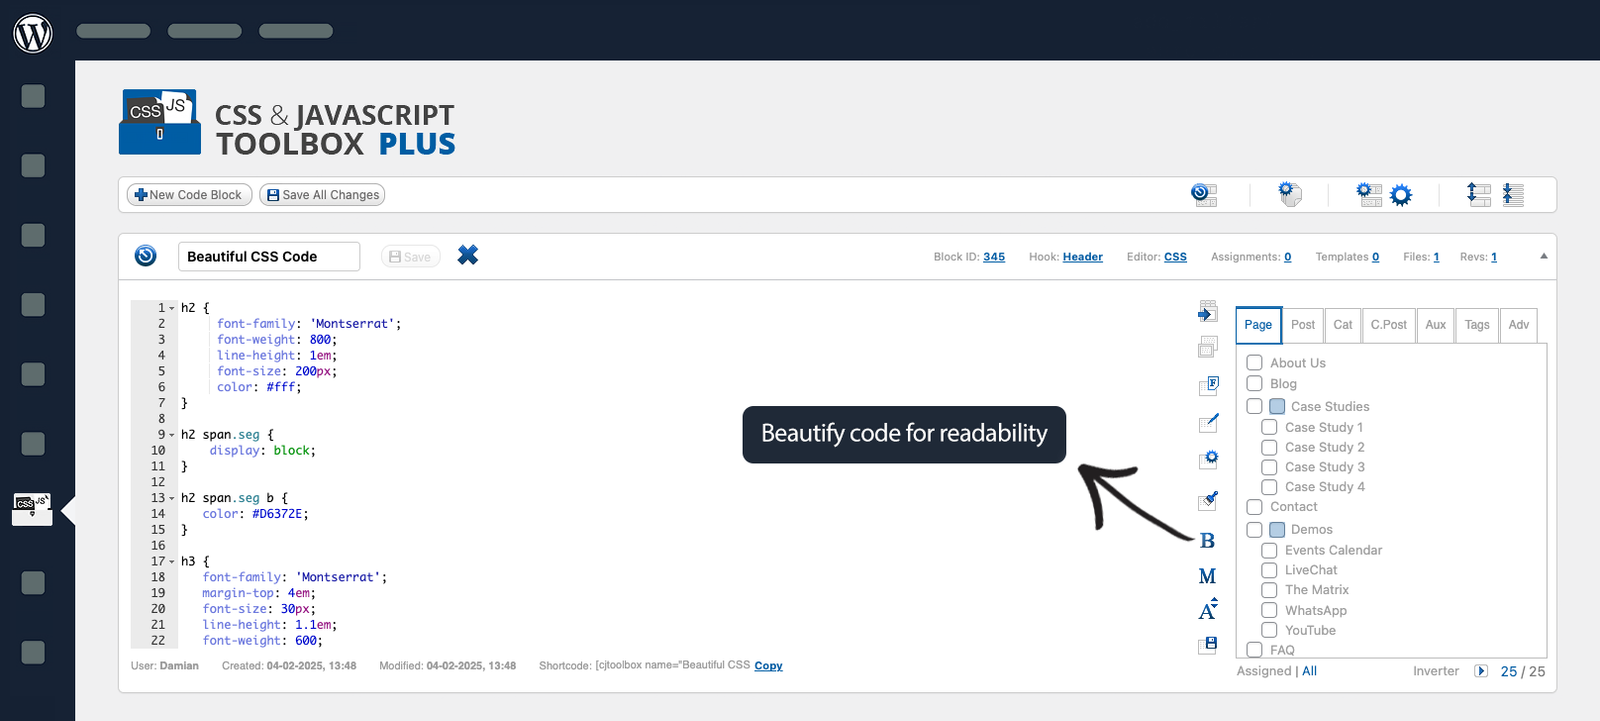Select the WhatsApp page checkbox
This screenshot has height=721, width=1600.
(x=1269, y=610)
